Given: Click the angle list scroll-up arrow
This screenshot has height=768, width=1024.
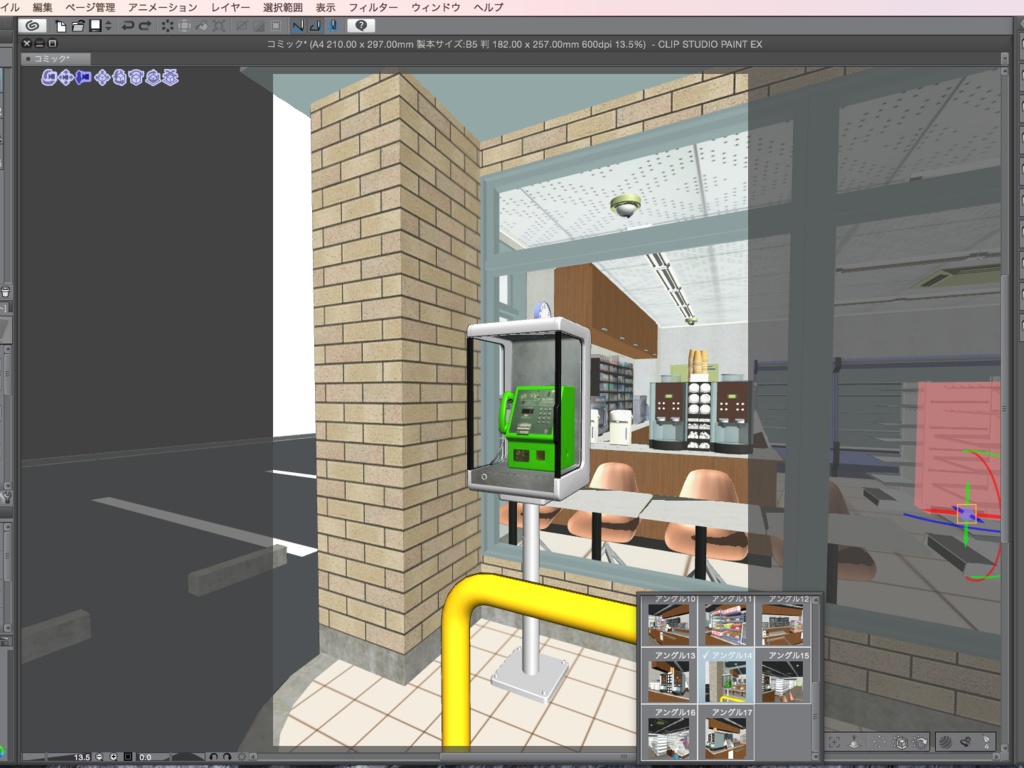Looking at the screenshot, I should (x=815, y=599).
